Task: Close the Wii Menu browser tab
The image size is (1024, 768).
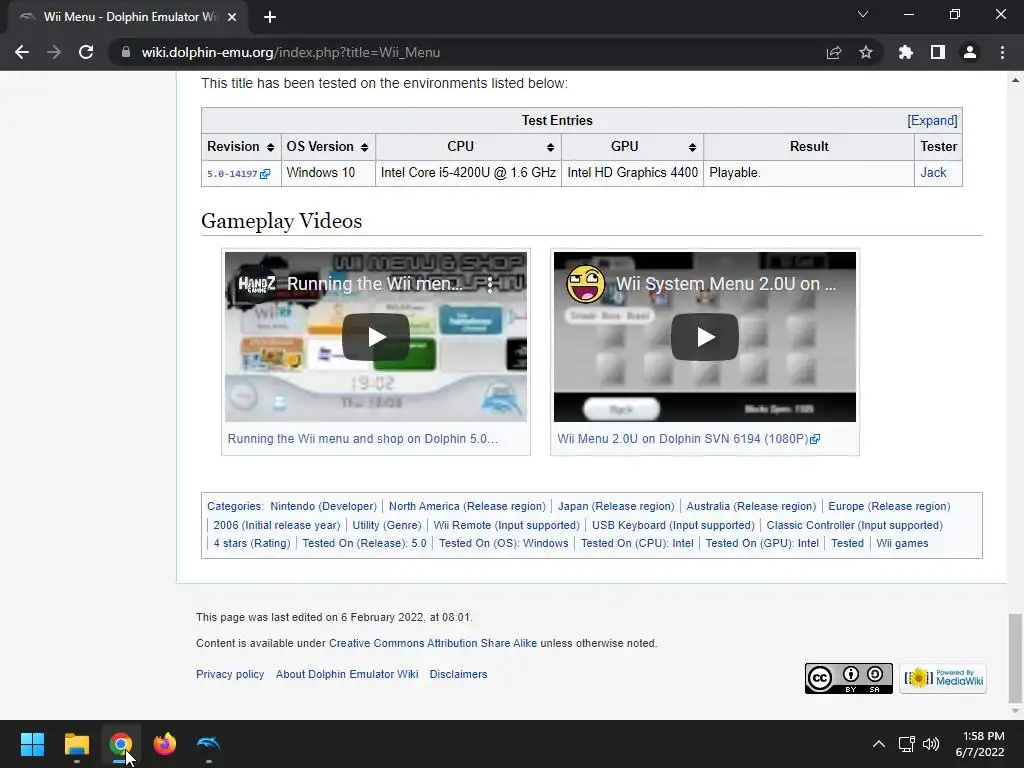Action: click(231, 17)
